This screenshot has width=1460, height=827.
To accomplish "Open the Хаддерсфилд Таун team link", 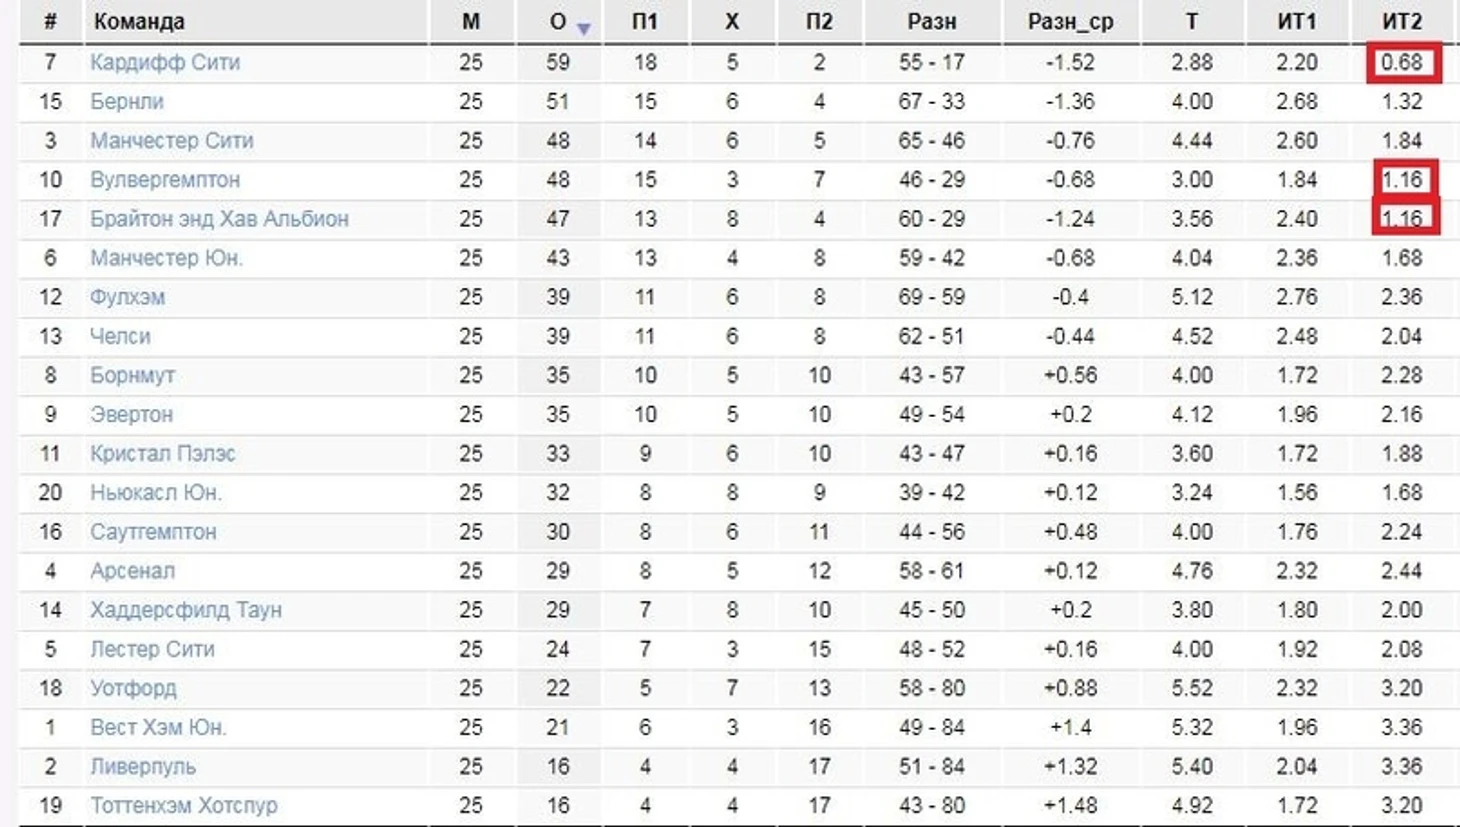I will [x=186, y=610].
